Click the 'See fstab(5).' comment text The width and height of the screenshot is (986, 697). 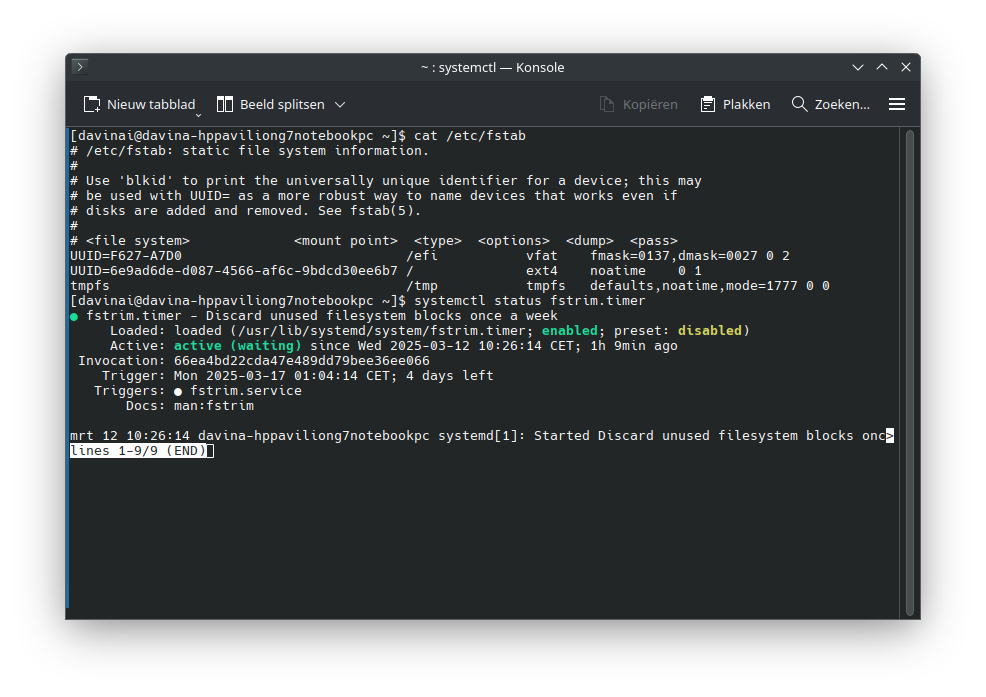point(369,211)
